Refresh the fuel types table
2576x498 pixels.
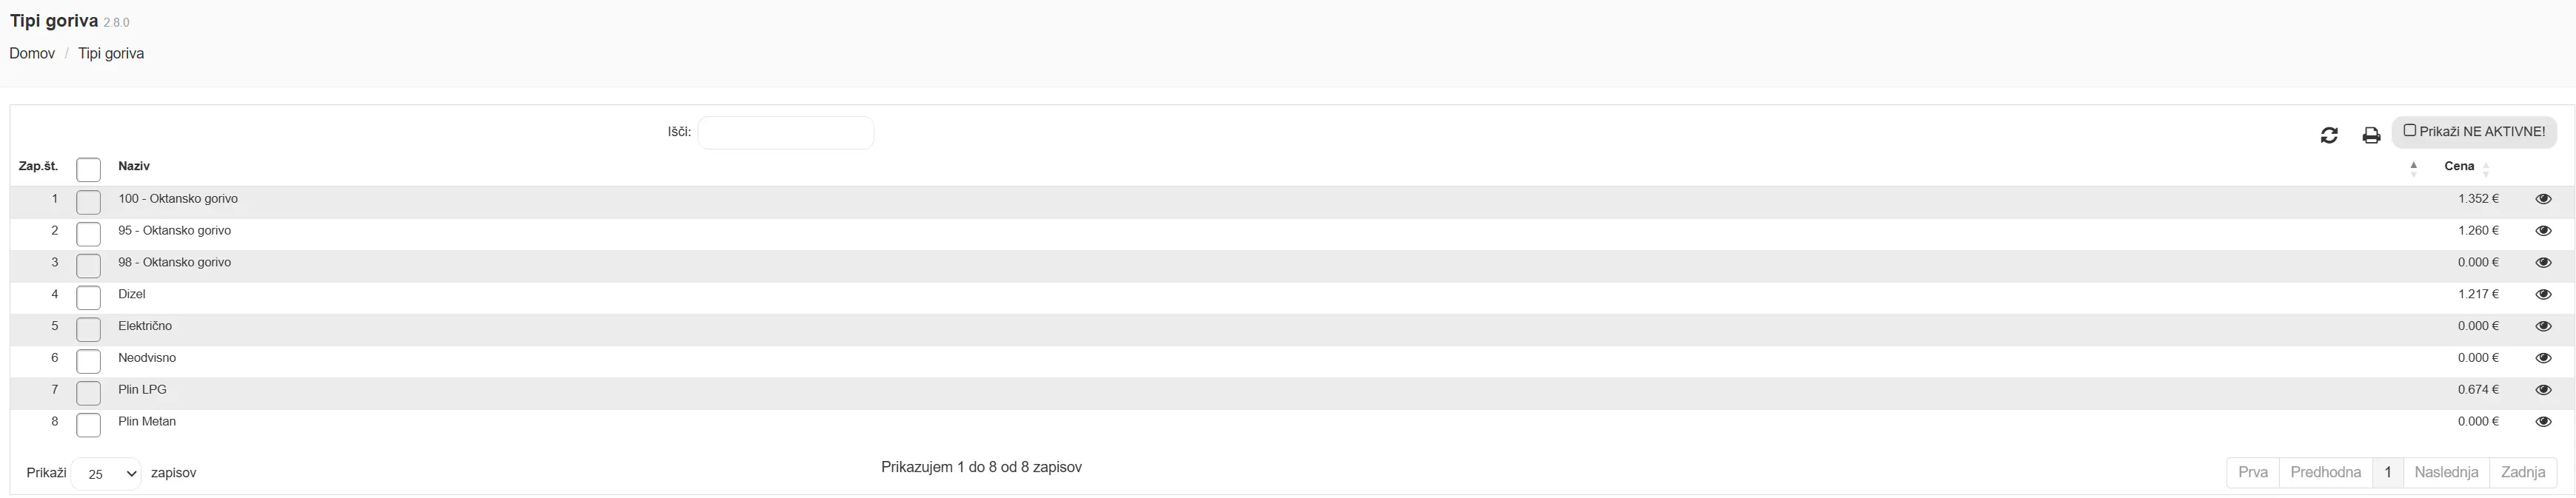pyautogui.click(x=2329, y=135)
